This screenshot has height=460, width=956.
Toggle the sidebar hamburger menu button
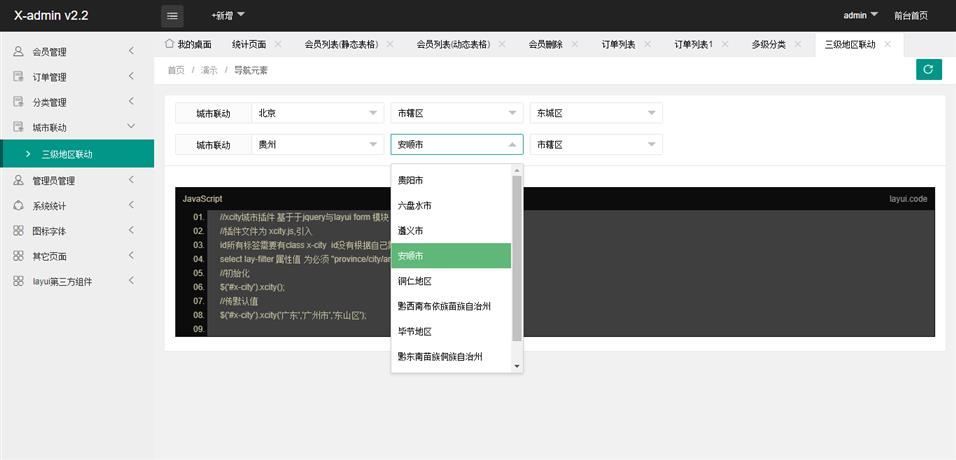[172, 16]
